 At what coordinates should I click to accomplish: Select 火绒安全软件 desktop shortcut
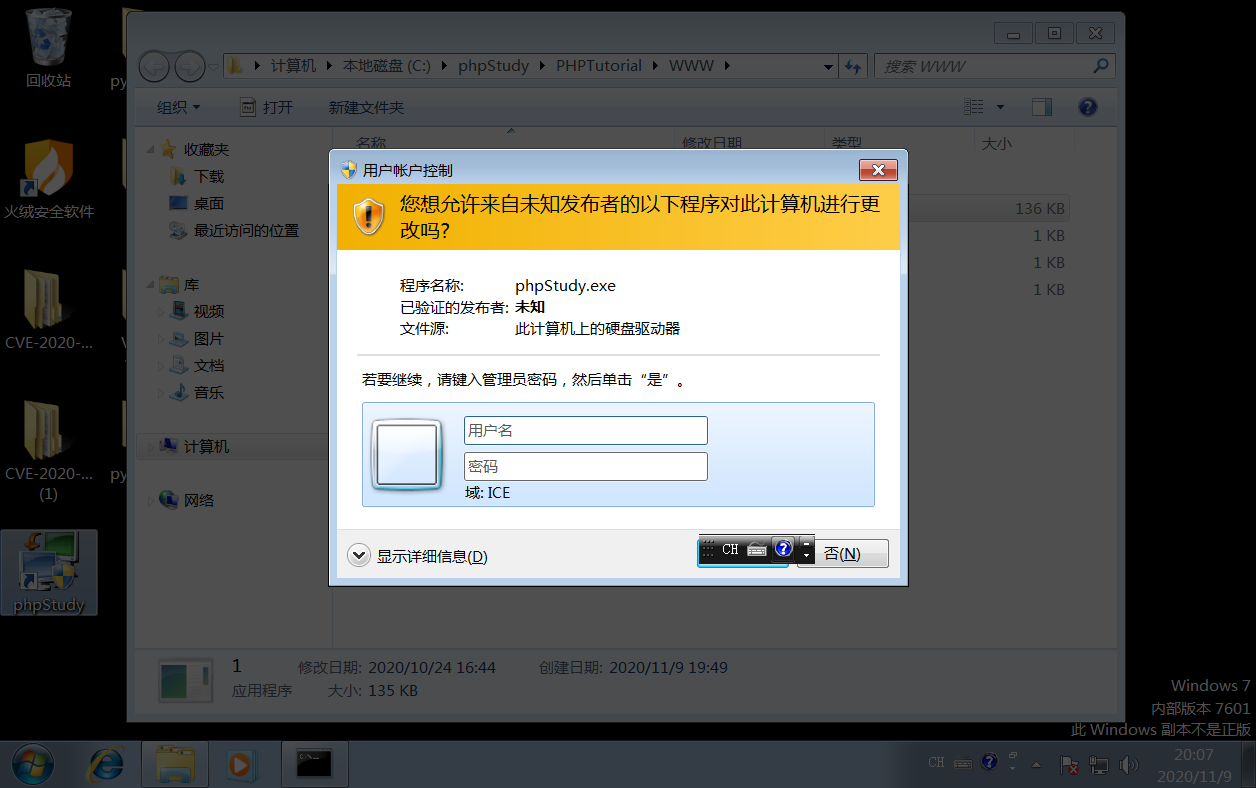click(48, 180)
